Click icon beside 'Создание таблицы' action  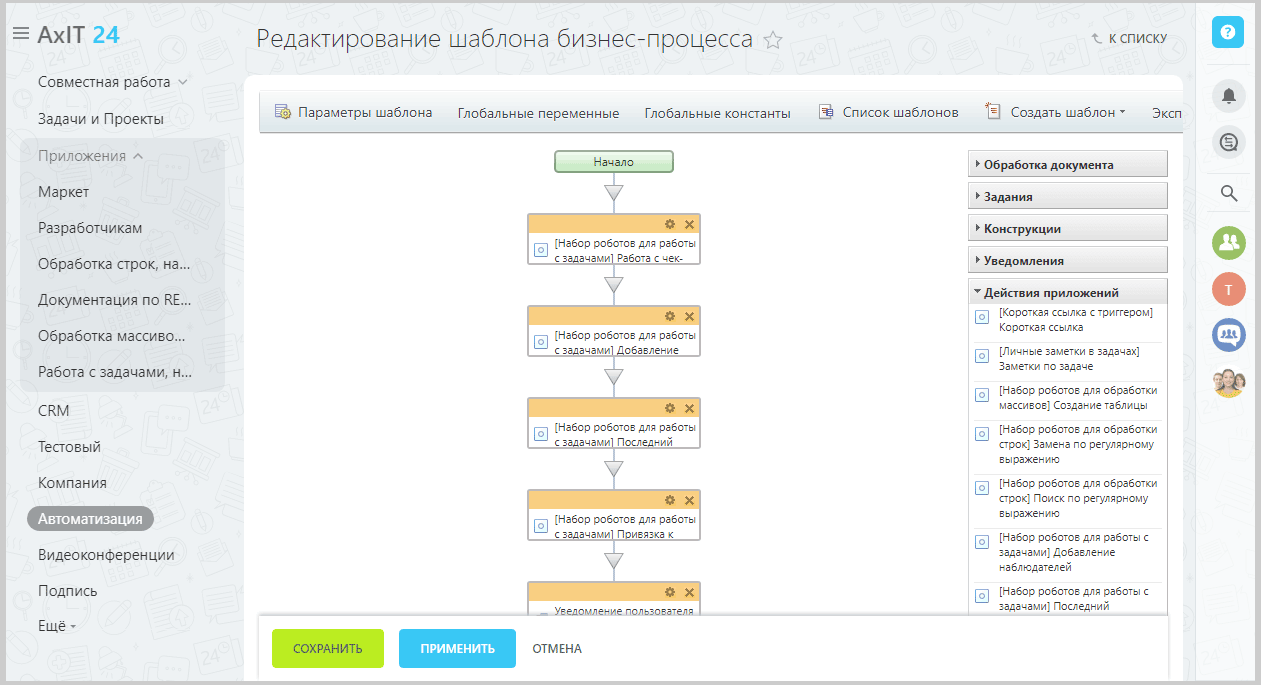click(x=982, y=397)
